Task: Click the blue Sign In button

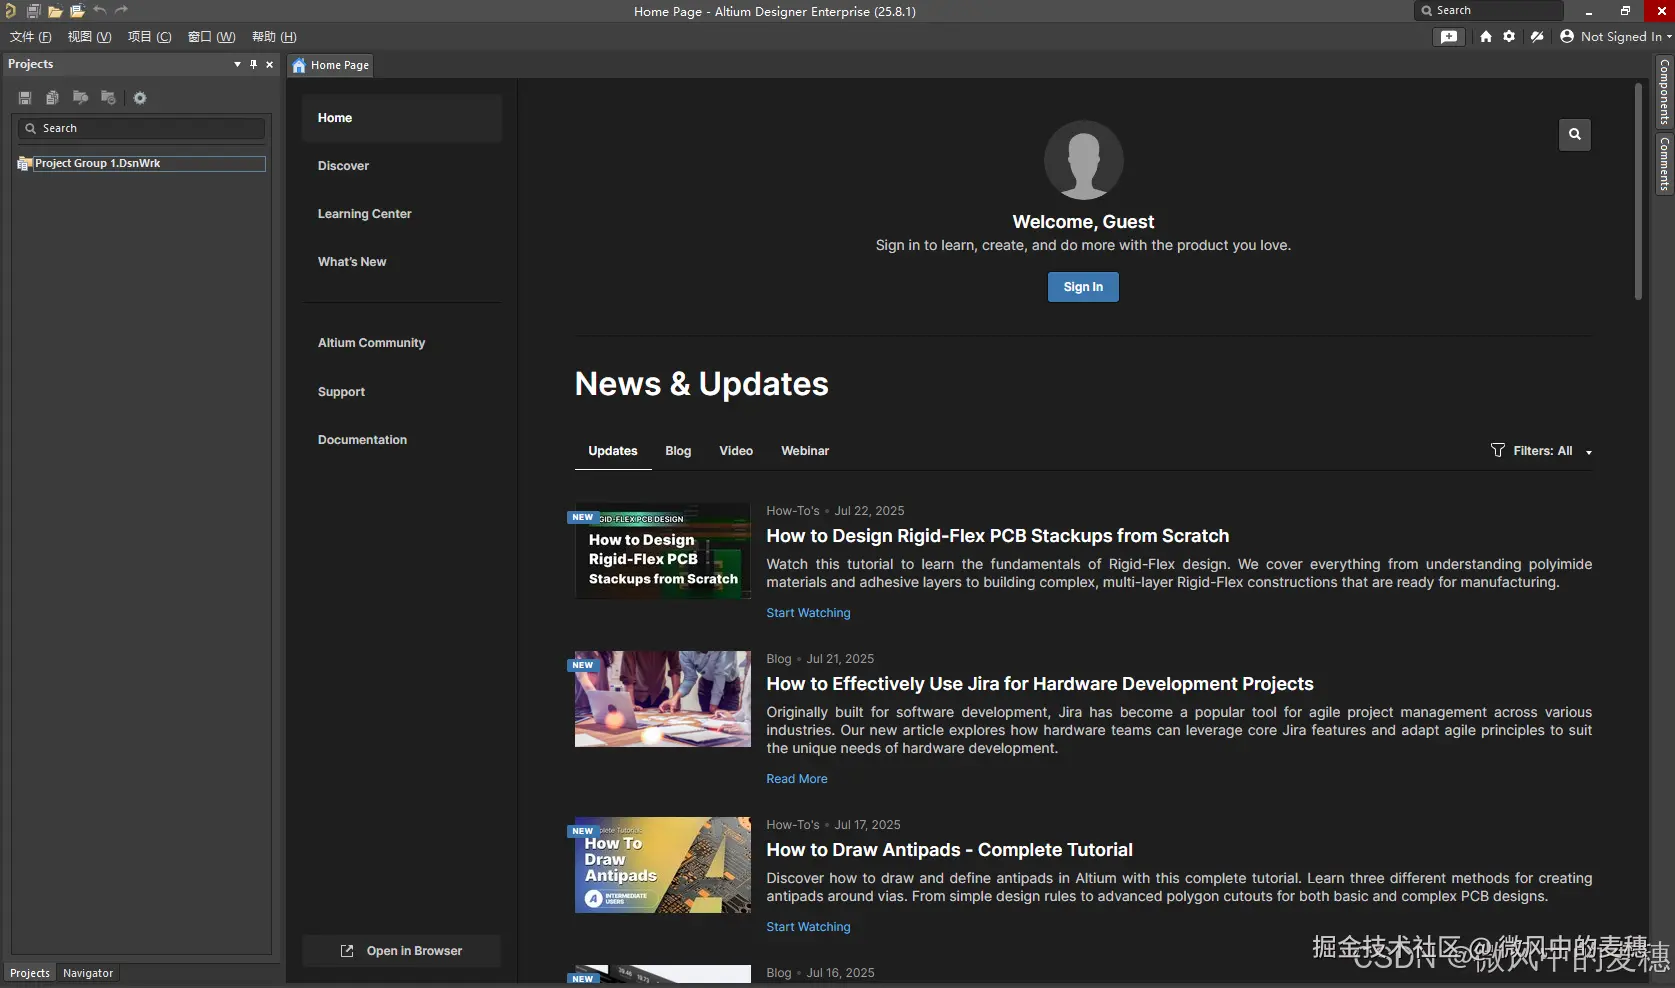Action: tap(1083, 287)
